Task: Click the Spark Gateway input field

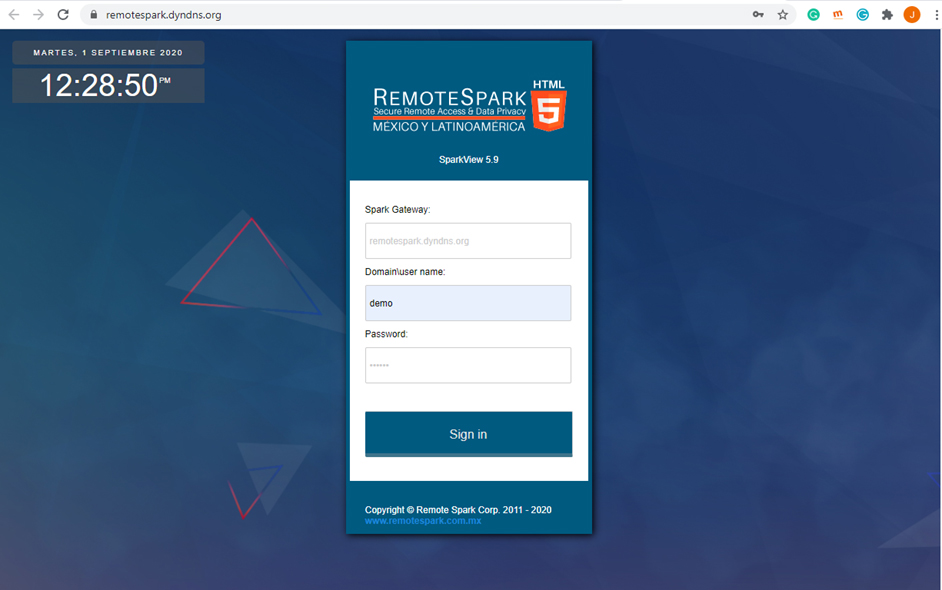Action: [468, 241]
